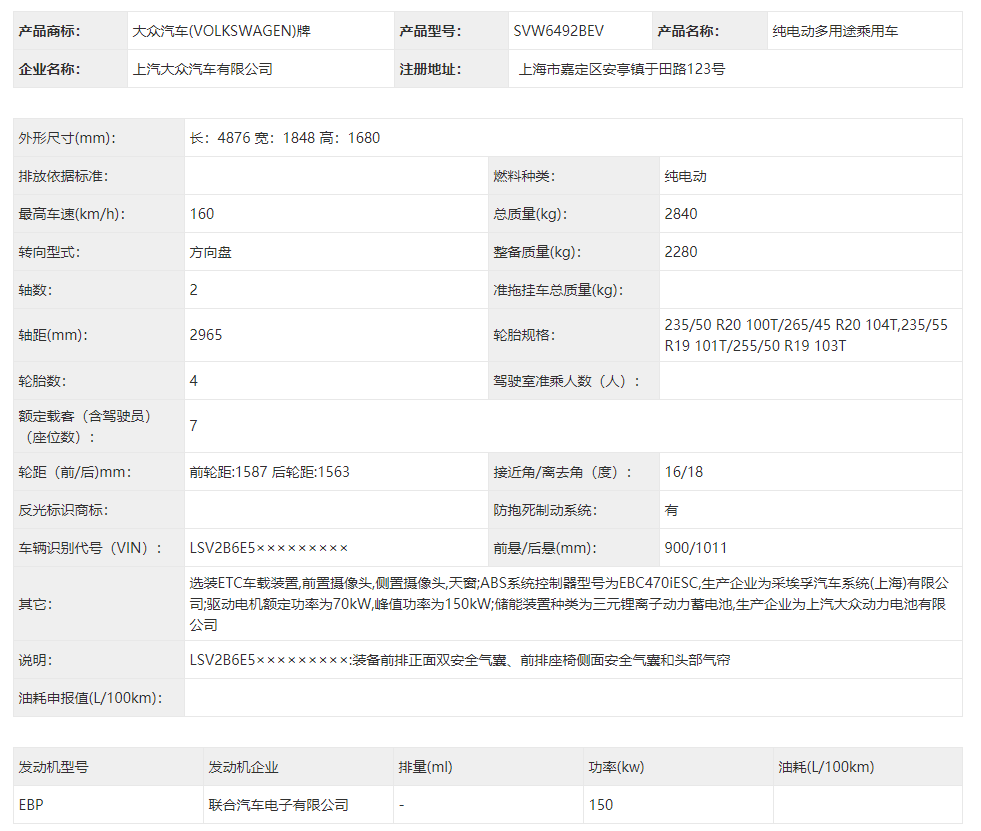Image resolution: width=981 pixels, height=831 pixels.
Task: Select the engine model EBP
Action: [x=31, y=805]
